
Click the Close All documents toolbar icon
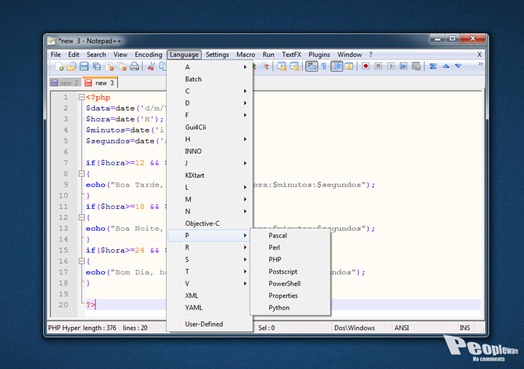coord(122,67)
